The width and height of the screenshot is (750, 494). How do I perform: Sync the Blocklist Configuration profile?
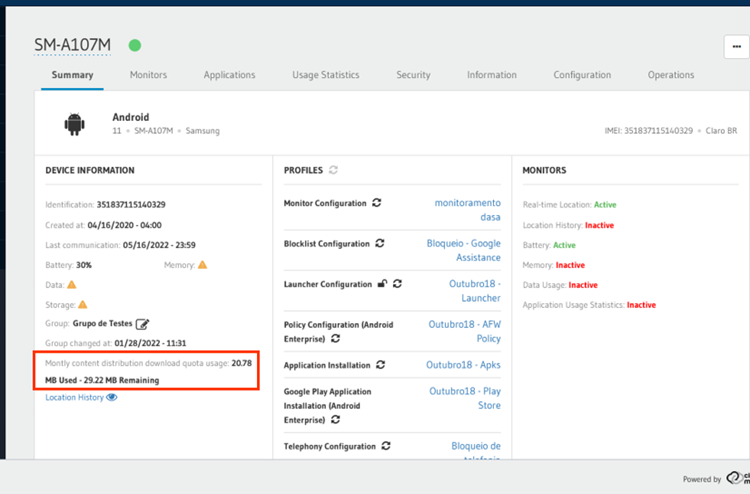(x=380, y=243)
